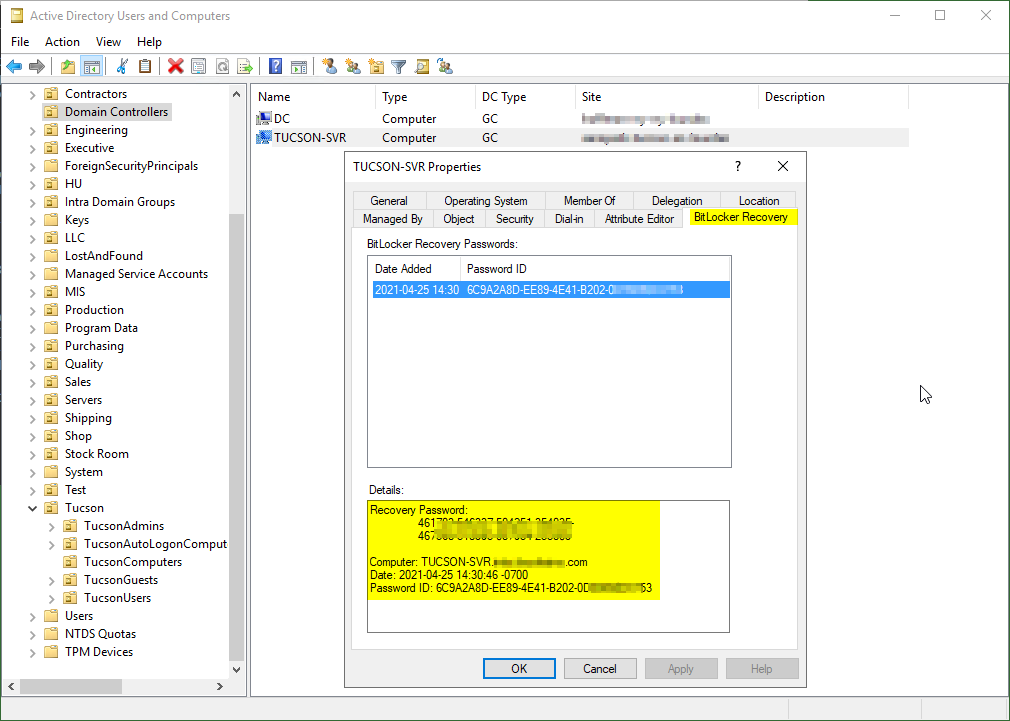Click the Site column header
Image resolution: width=1010 pixels, height=721 pixels.
[666, 97]
